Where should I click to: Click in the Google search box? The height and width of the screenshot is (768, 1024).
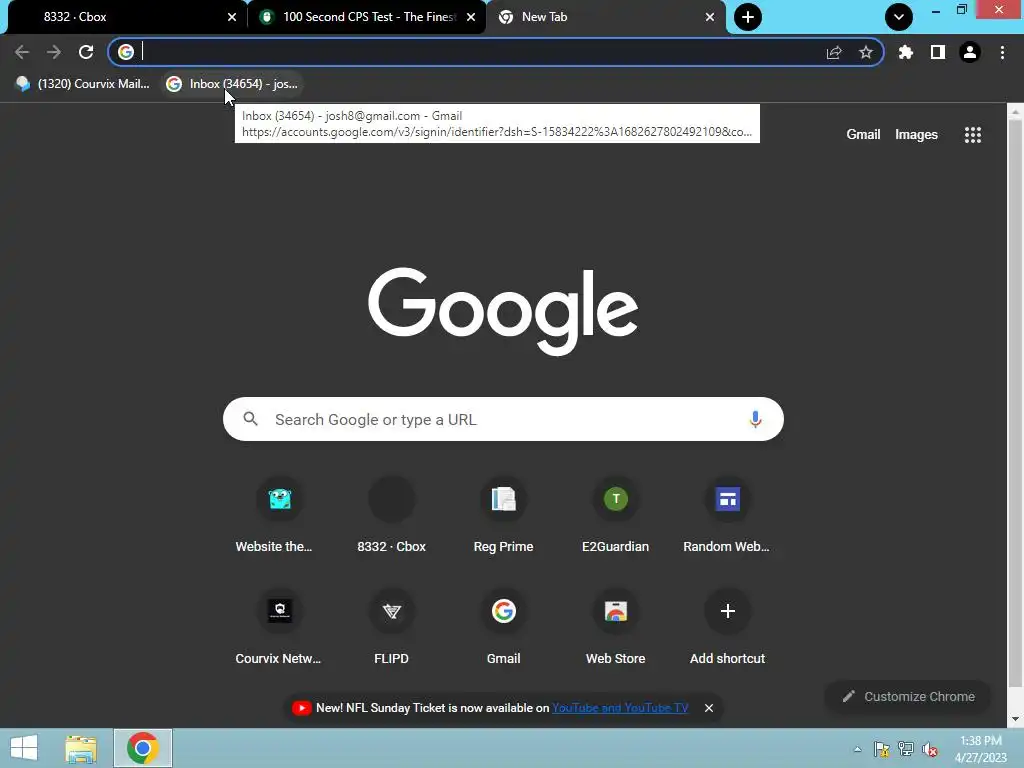tap(503, 419)
